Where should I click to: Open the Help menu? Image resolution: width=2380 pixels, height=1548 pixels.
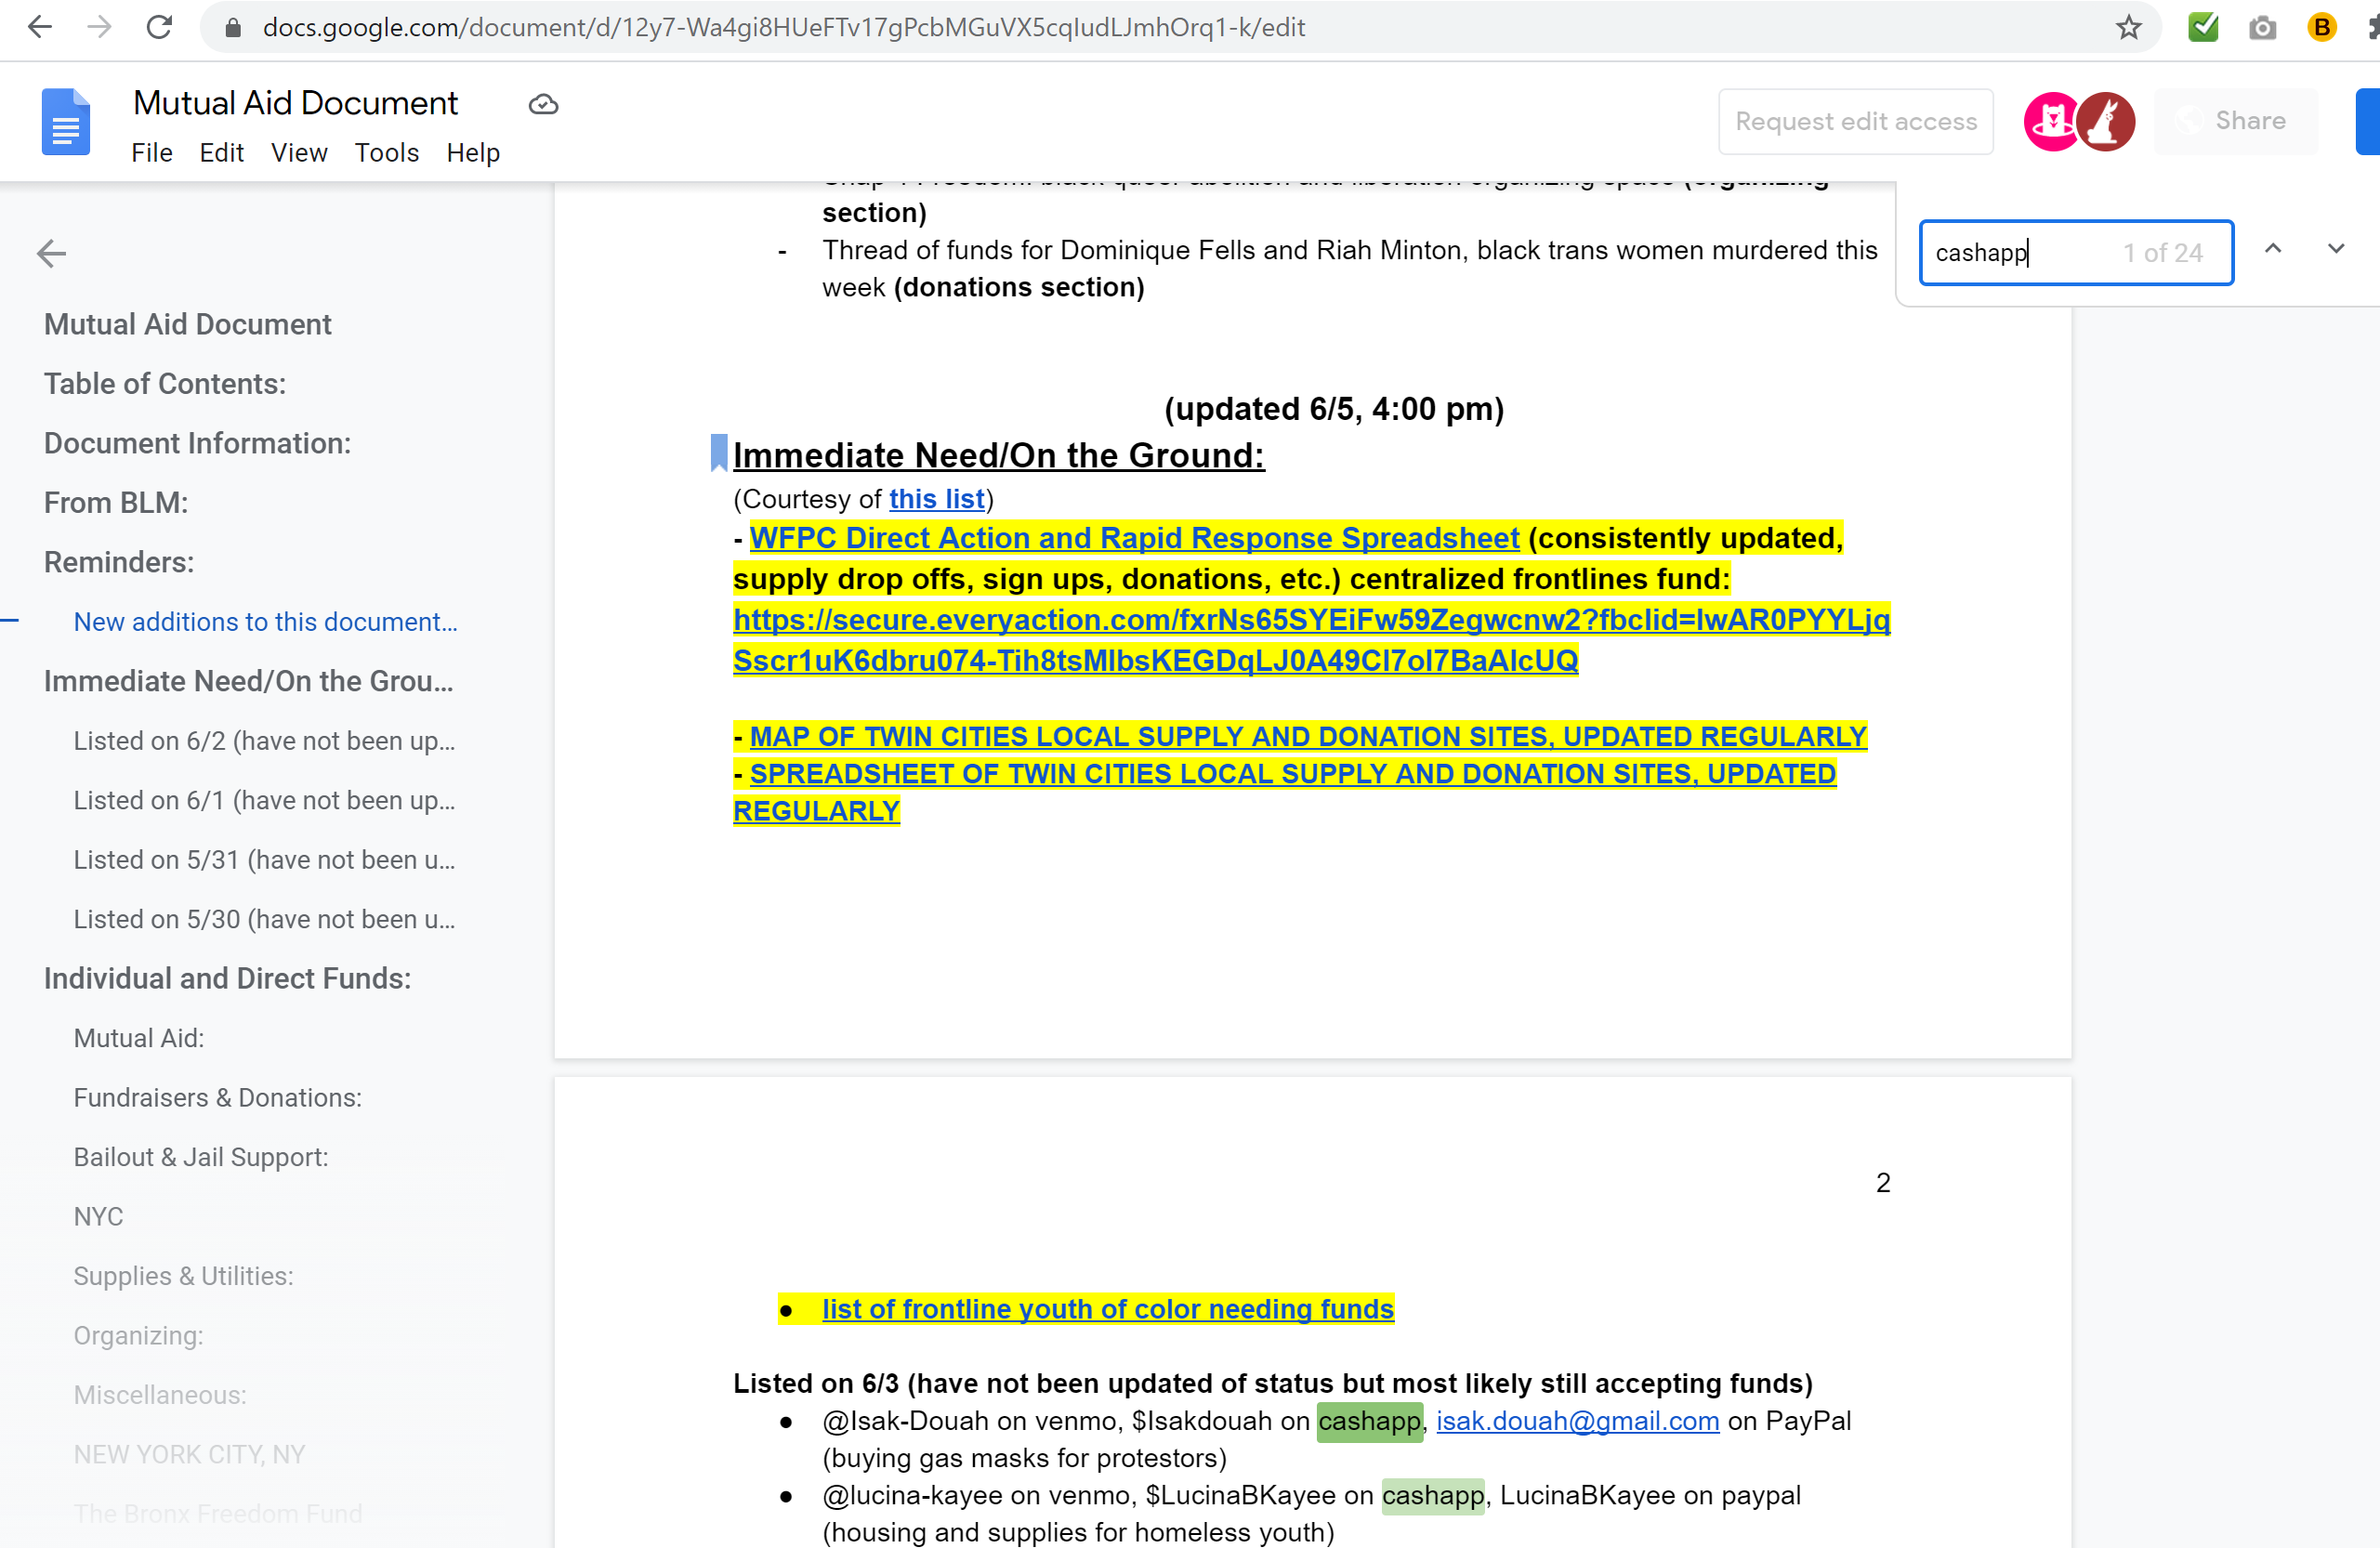[x=473, y=153]
